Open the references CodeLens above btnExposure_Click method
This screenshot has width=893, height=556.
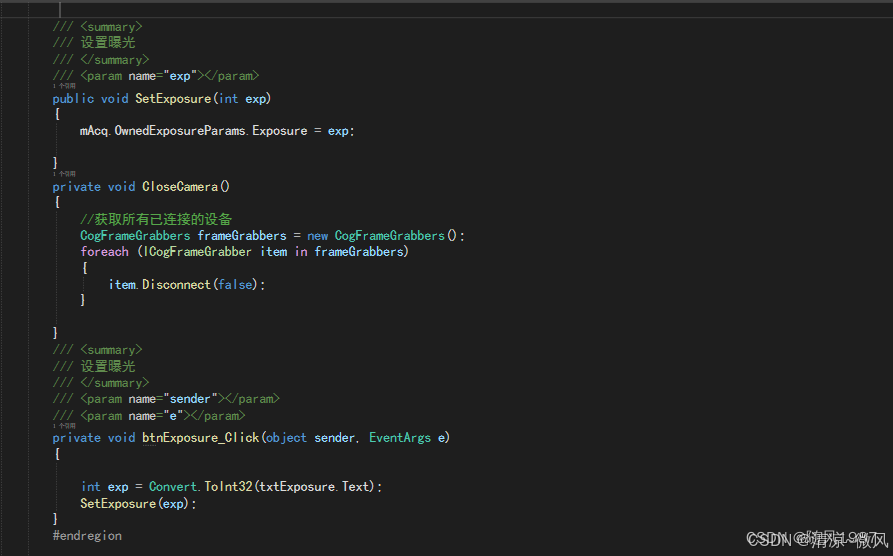pos(64,426)
